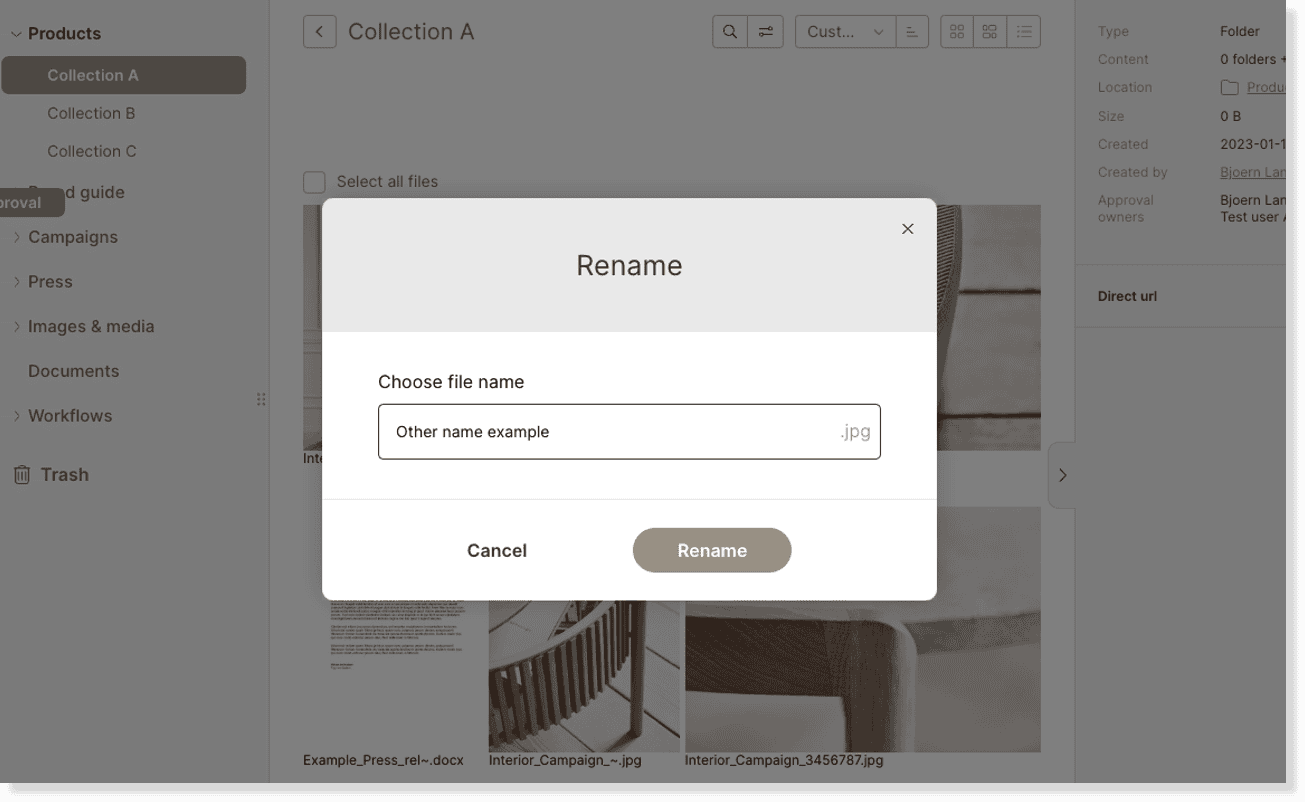Expand the Campaigns section
The height and width of the screenshot is (802, 1305).
click(x=17, y=237)
